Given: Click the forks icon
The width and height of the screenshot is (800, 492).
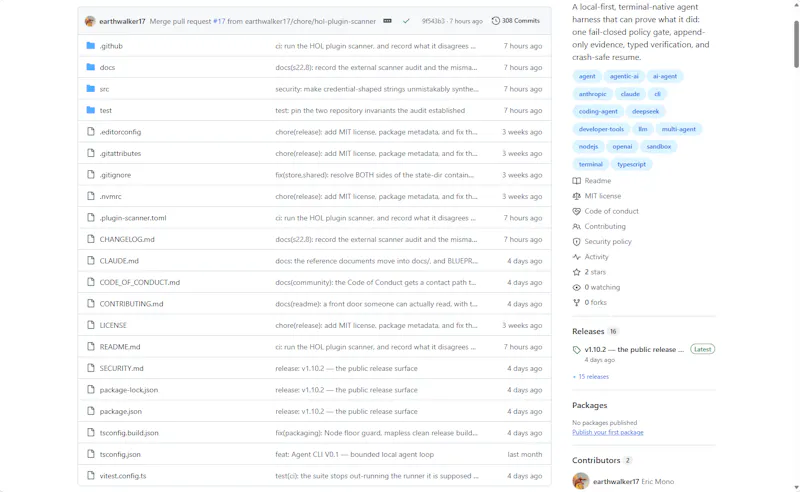Looking at the screenshot, I should 577,303.
